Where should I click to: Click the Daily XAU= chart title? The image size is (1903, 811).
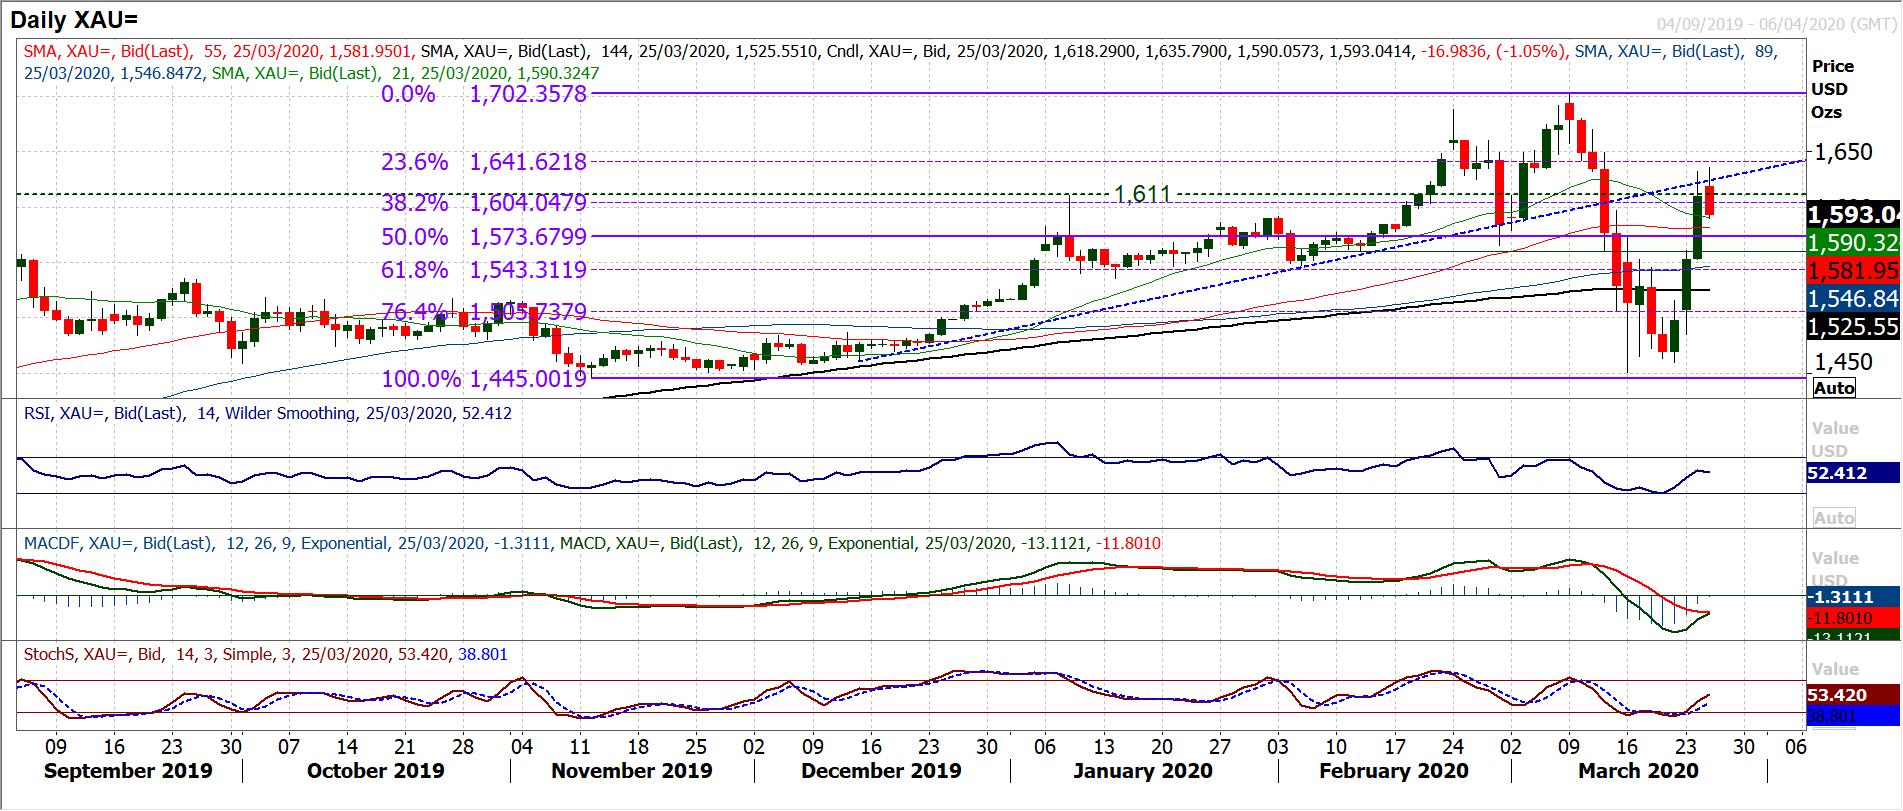tap(74, 19)
